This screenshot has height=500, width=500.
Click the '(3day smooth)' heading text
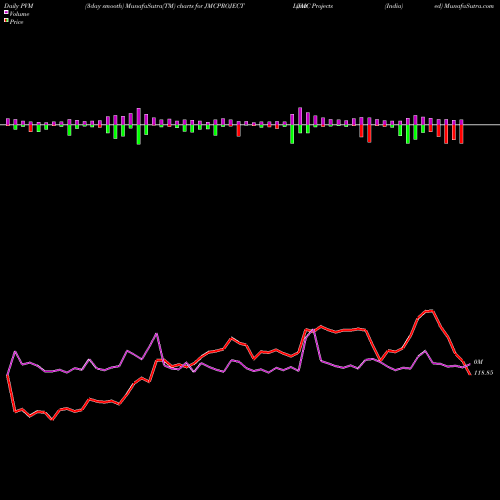[104, 6]
